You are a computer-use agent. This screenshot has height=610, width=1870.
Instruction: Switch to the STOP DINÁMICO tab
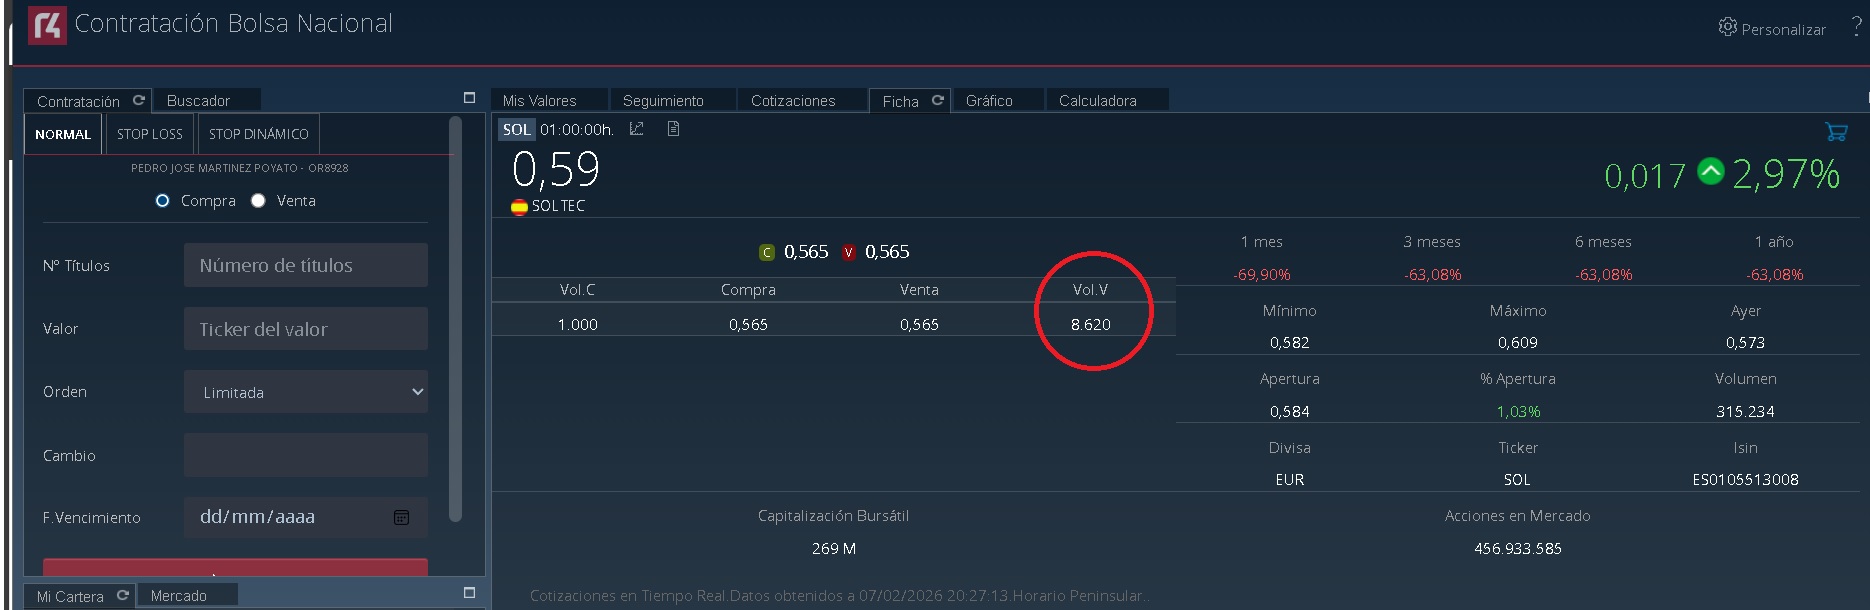coord(258,134)
